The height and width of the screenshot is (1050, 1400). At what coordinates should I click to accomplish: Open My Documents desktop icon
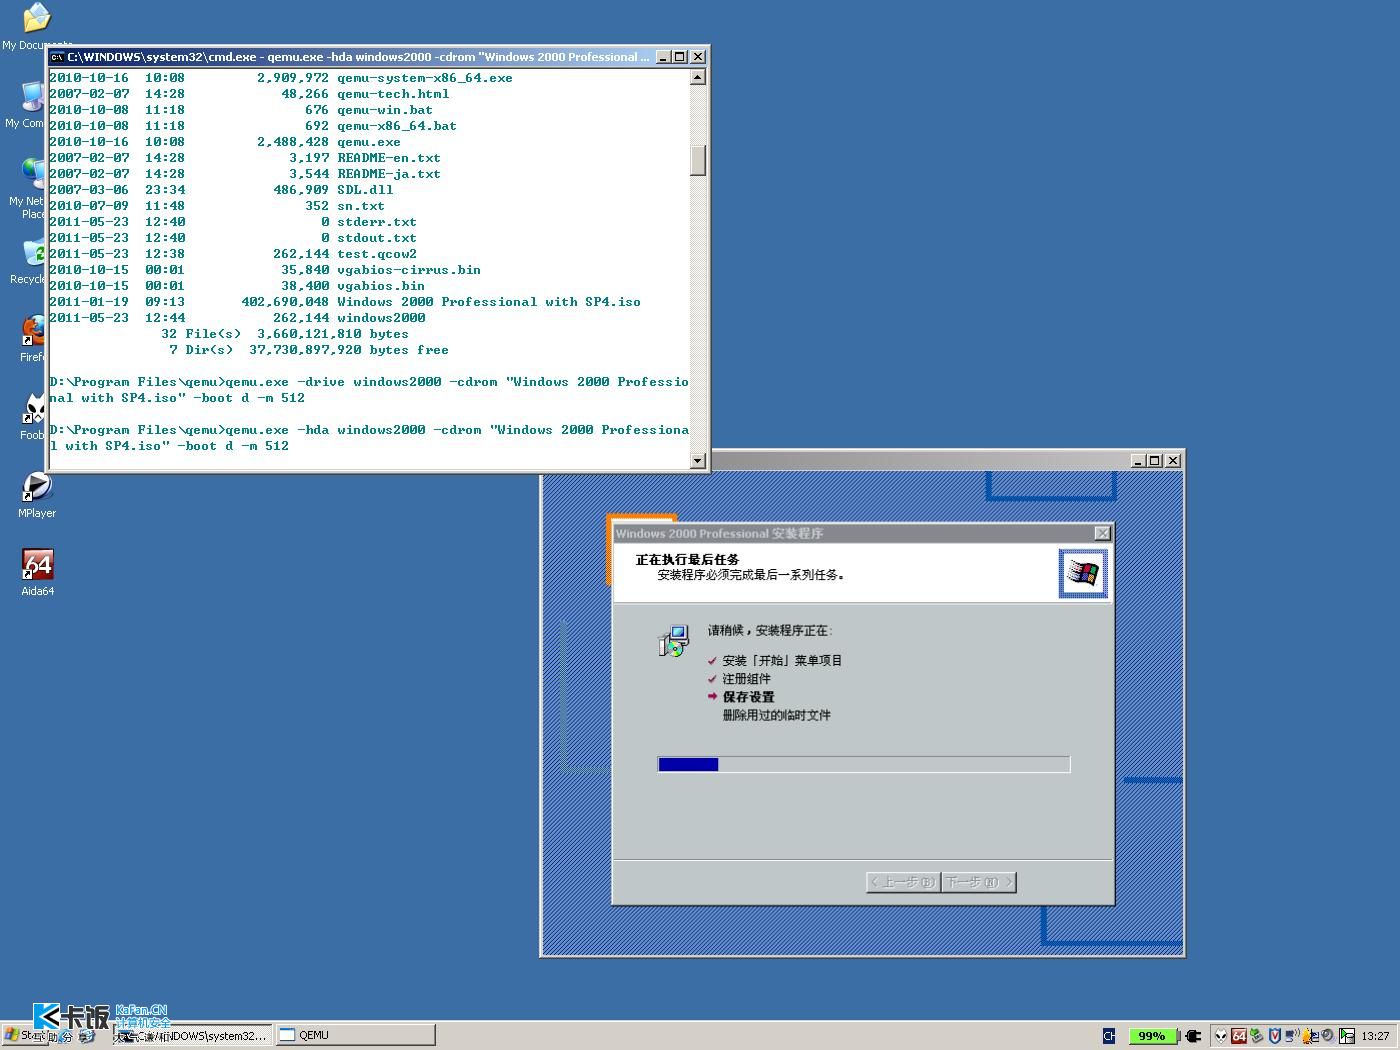[36, 17]
